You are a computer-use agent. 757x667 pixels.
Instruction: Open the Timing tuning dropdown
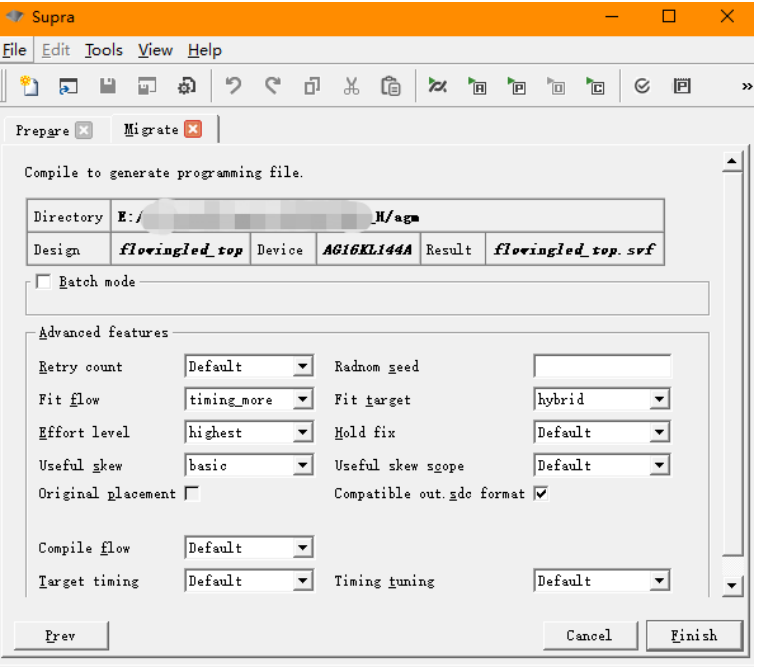(x=602, y=581)
